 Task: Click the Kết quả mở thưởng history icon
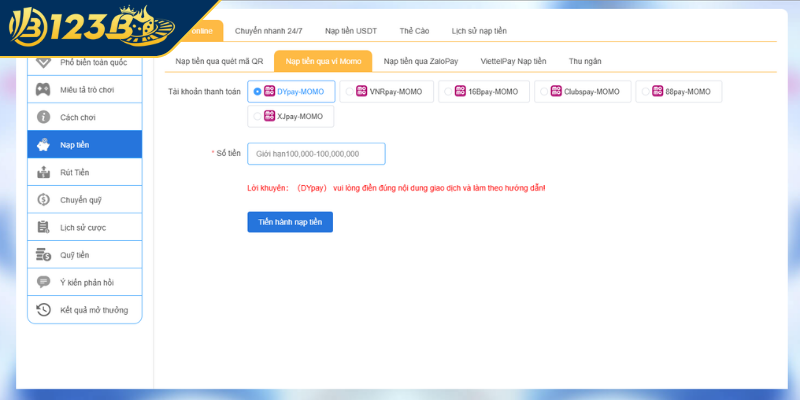43,310
